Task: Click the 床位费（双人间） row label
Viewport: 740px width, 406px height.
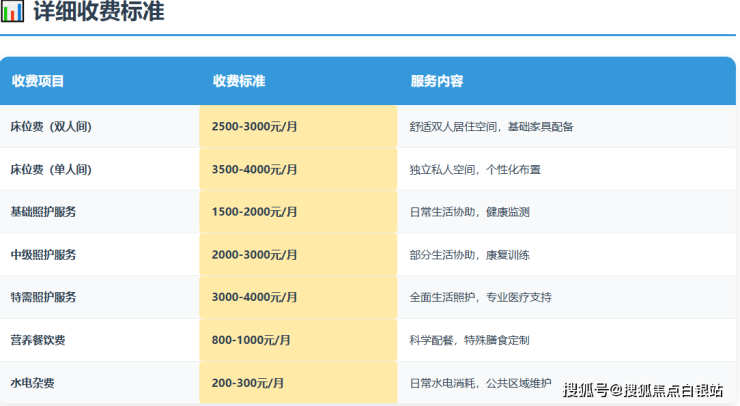Action: [x=57, y=127]
